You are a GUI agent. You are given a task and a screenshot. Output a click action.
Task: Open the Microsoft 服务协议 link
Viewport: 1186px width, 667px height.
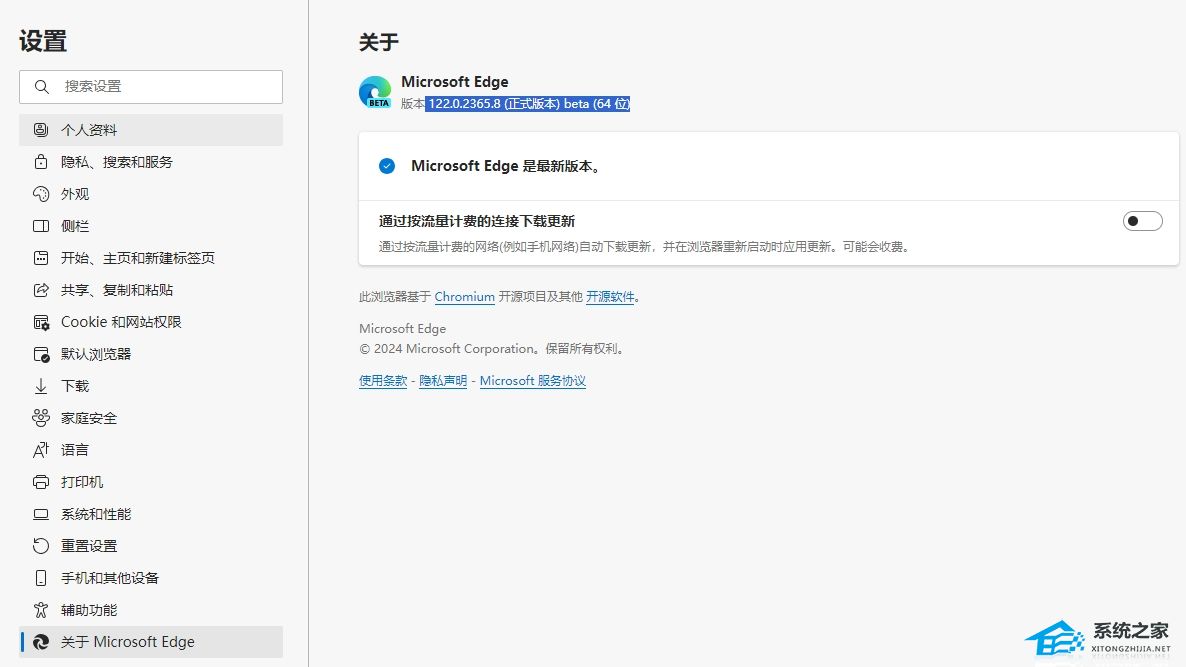532,381
